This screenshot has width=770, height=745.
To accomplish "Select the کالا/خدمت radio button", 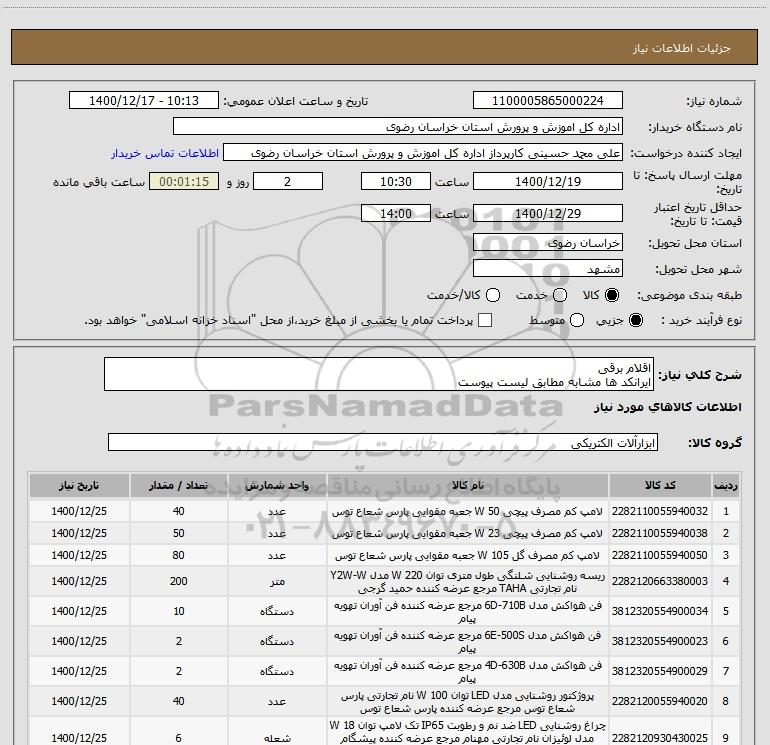I will (493, 295).
